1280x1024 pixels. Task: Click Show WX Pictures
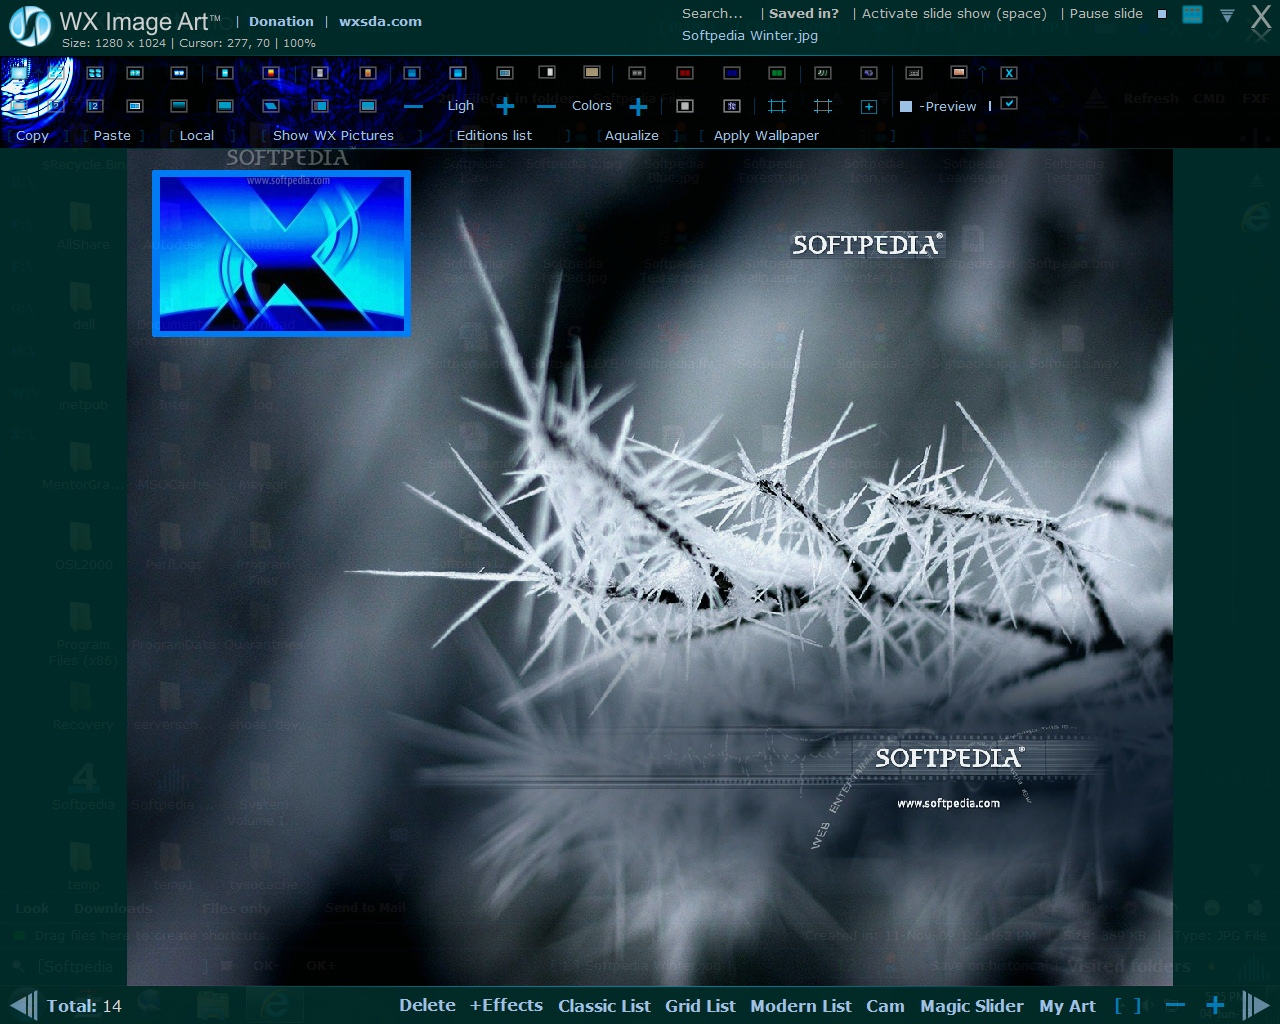tap(333, 135)
